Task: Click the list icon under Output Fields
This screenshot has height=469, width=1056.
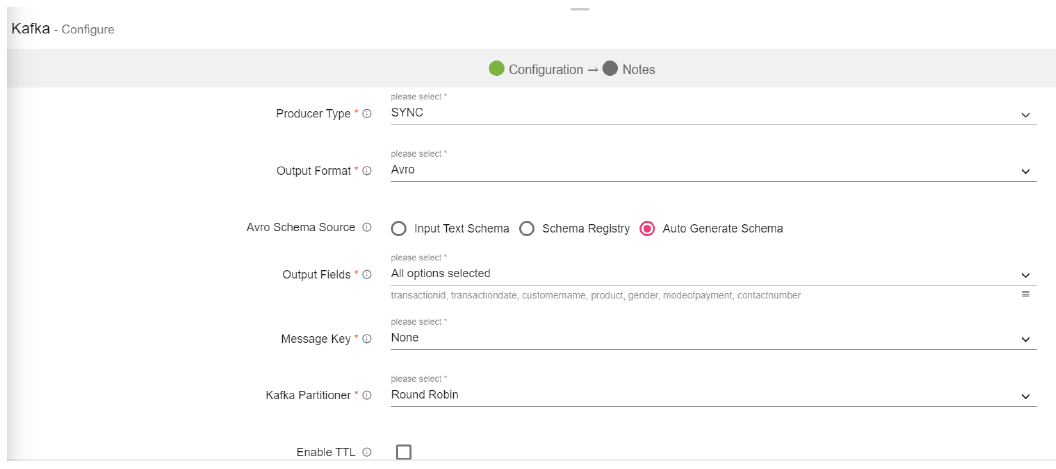Action: [x=1025, y=294]
